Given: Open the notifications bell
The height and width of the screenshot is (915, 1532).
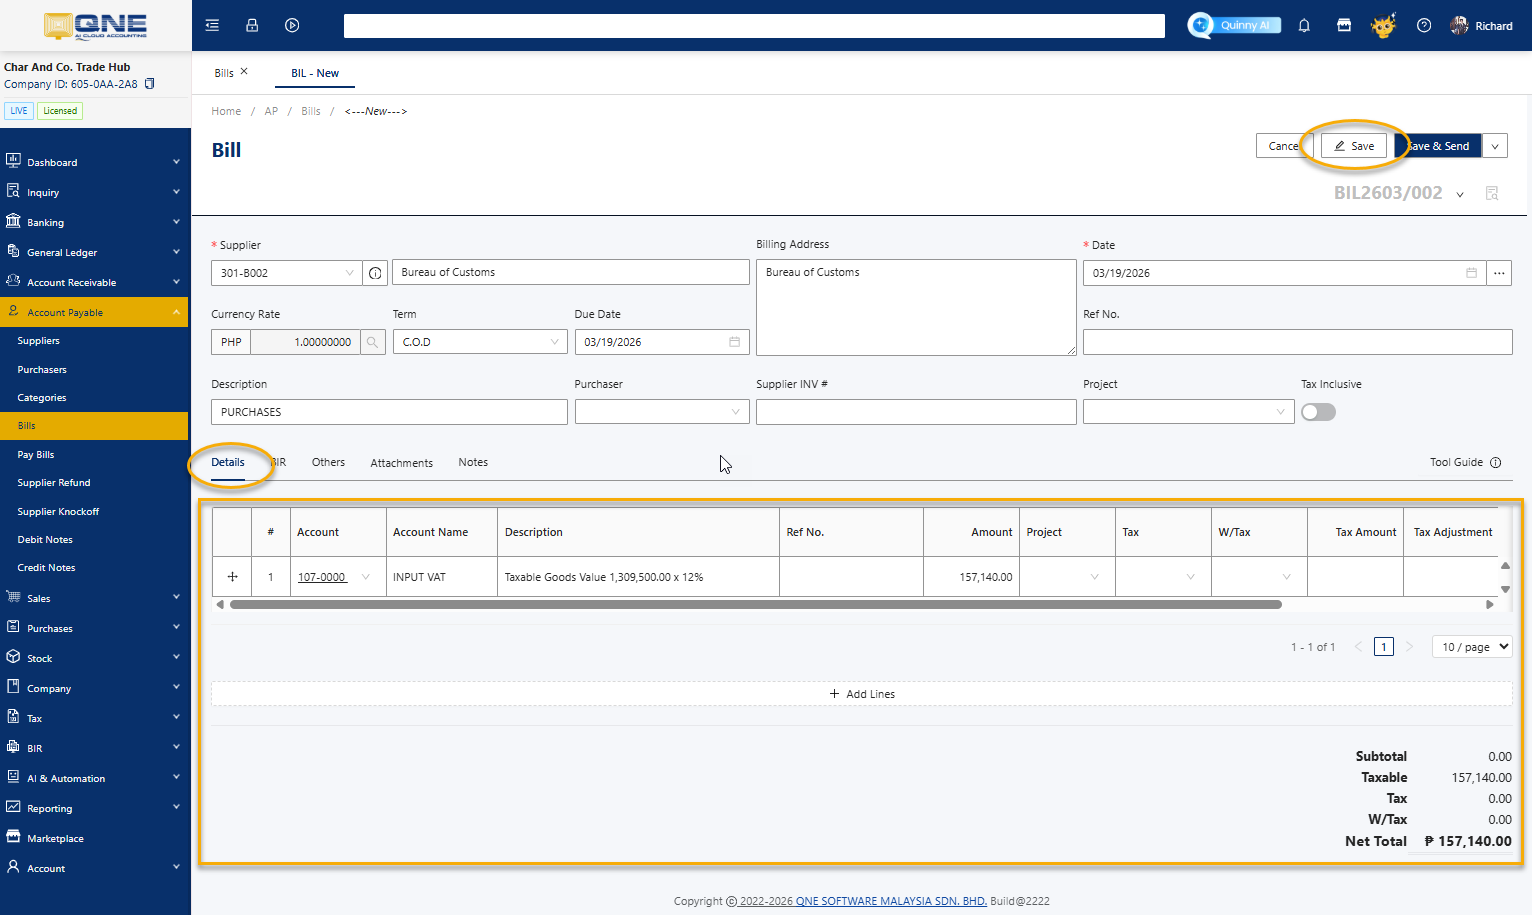Looking at the screenshot, I should click(1304, 25).
